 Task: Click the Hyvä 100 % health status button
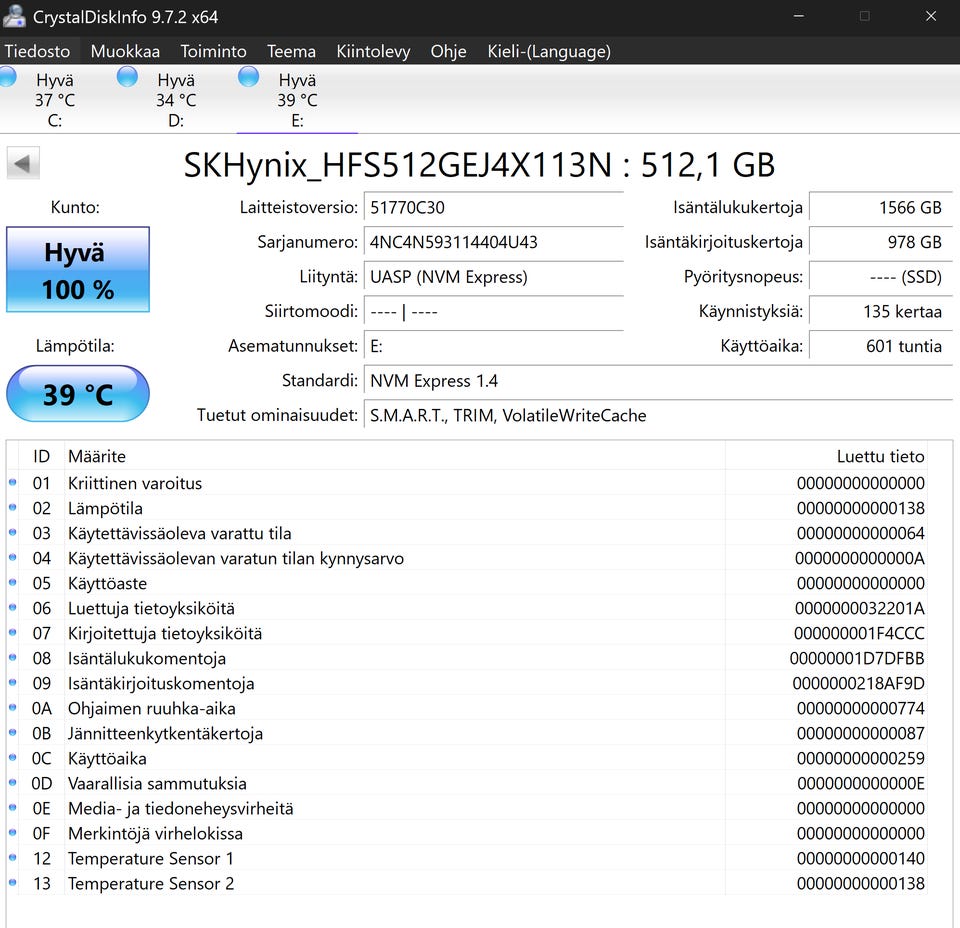(x=78, y=270)
